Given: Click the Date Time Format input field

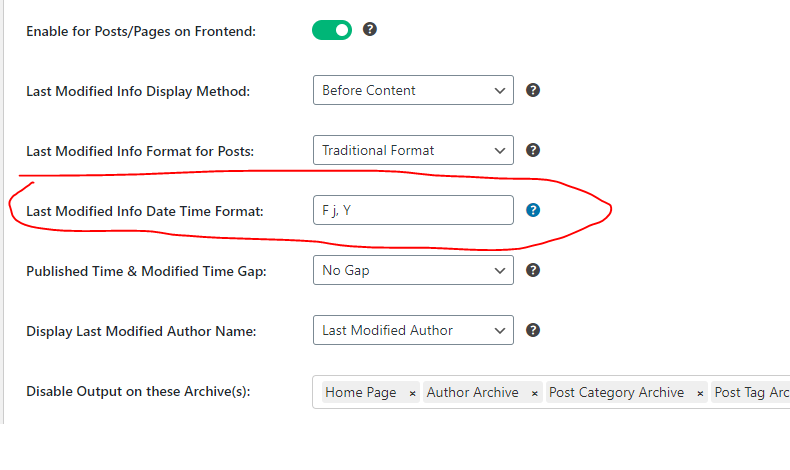Looking at the screenshot, I should (x=413, y=210).
